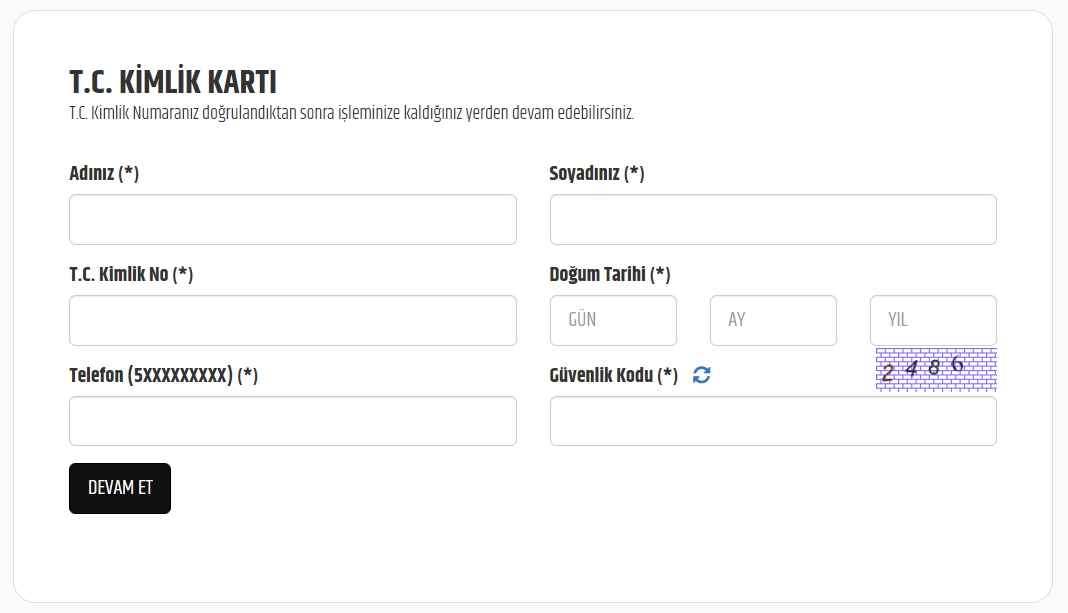
Task: Focus the Telefon number input
Action: click(x=292, y=421)
